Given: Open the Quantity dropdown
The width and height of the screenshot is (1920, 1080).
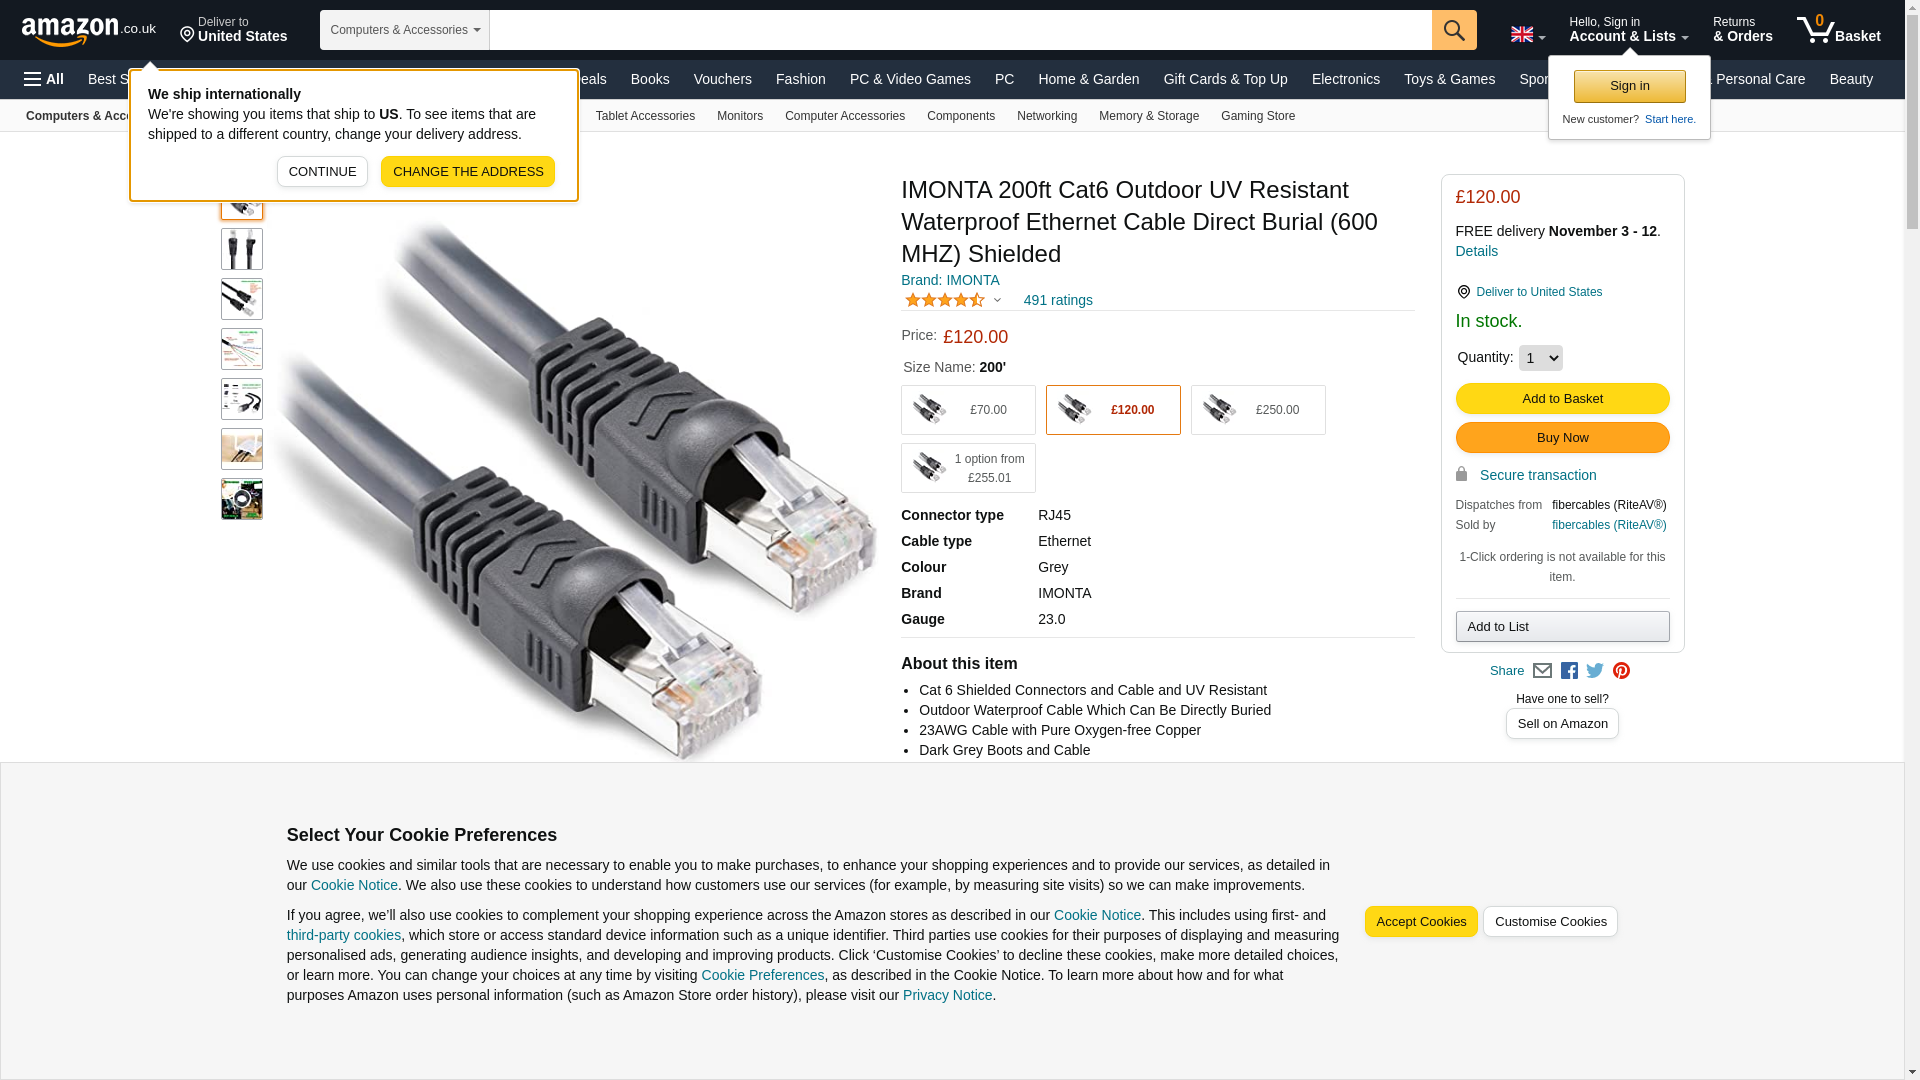Looking at the screenshot, I should coord(1540,358).
